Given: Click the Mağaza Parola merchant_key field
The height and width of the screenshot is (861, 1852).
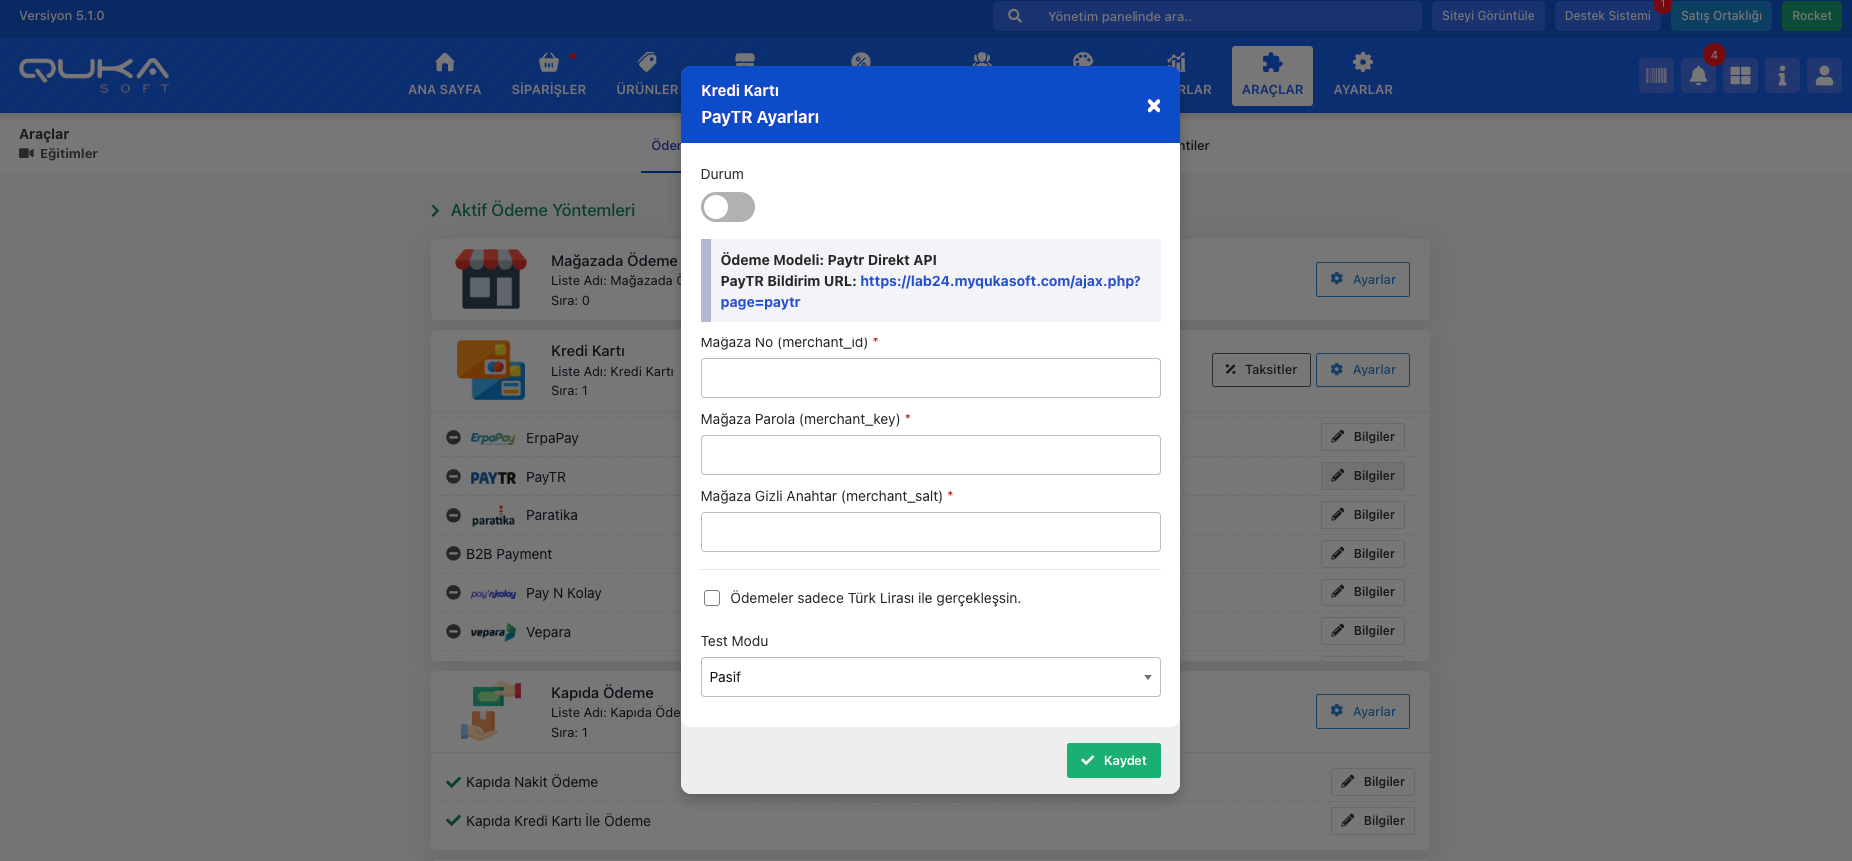Looking at the screenshot, I should (930, 455).
